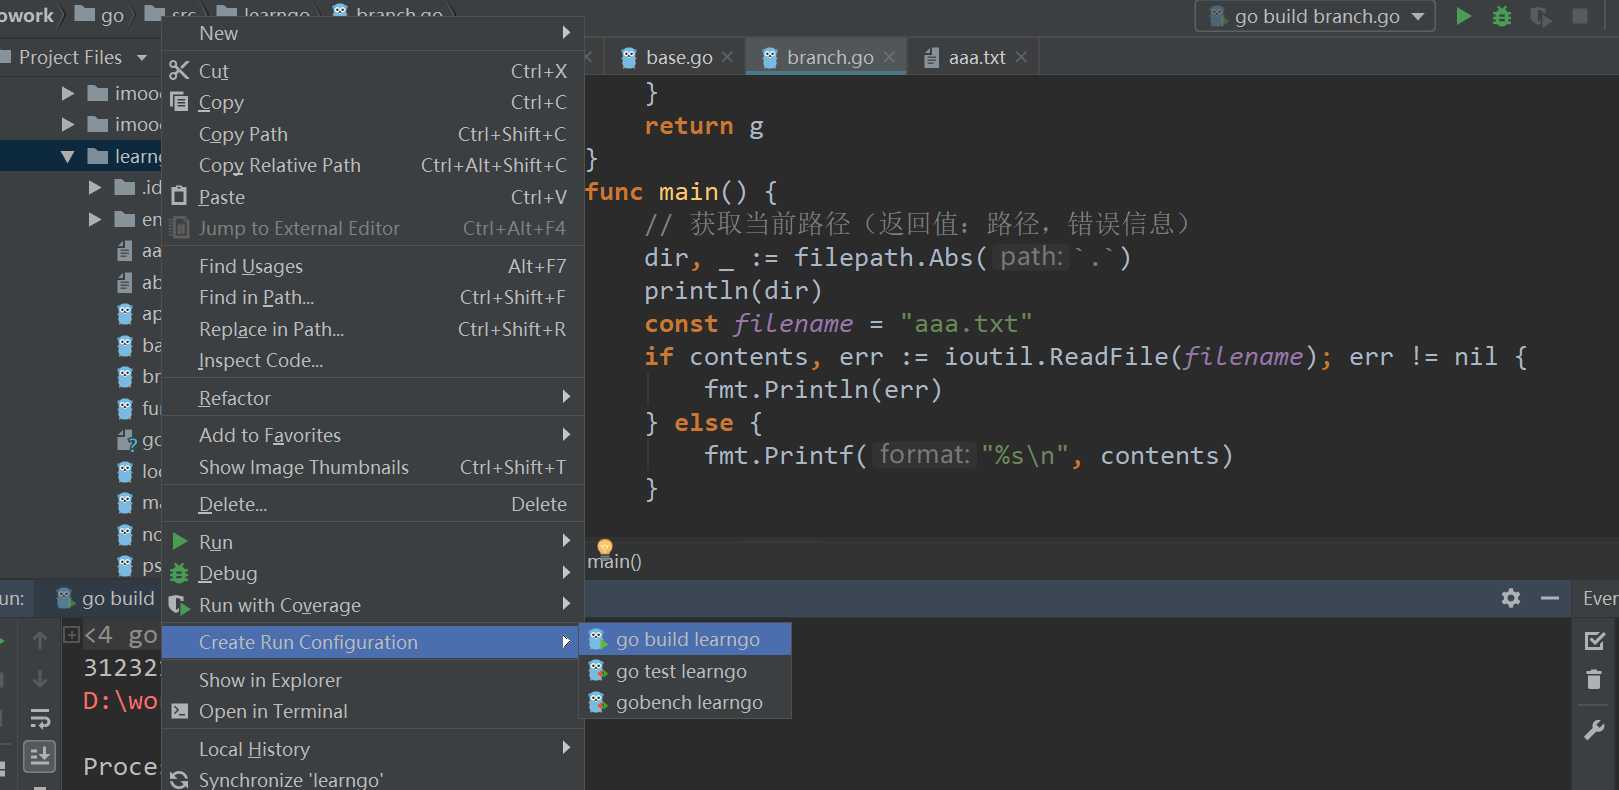Clear the log using trash icon

tap(1594, 680)
